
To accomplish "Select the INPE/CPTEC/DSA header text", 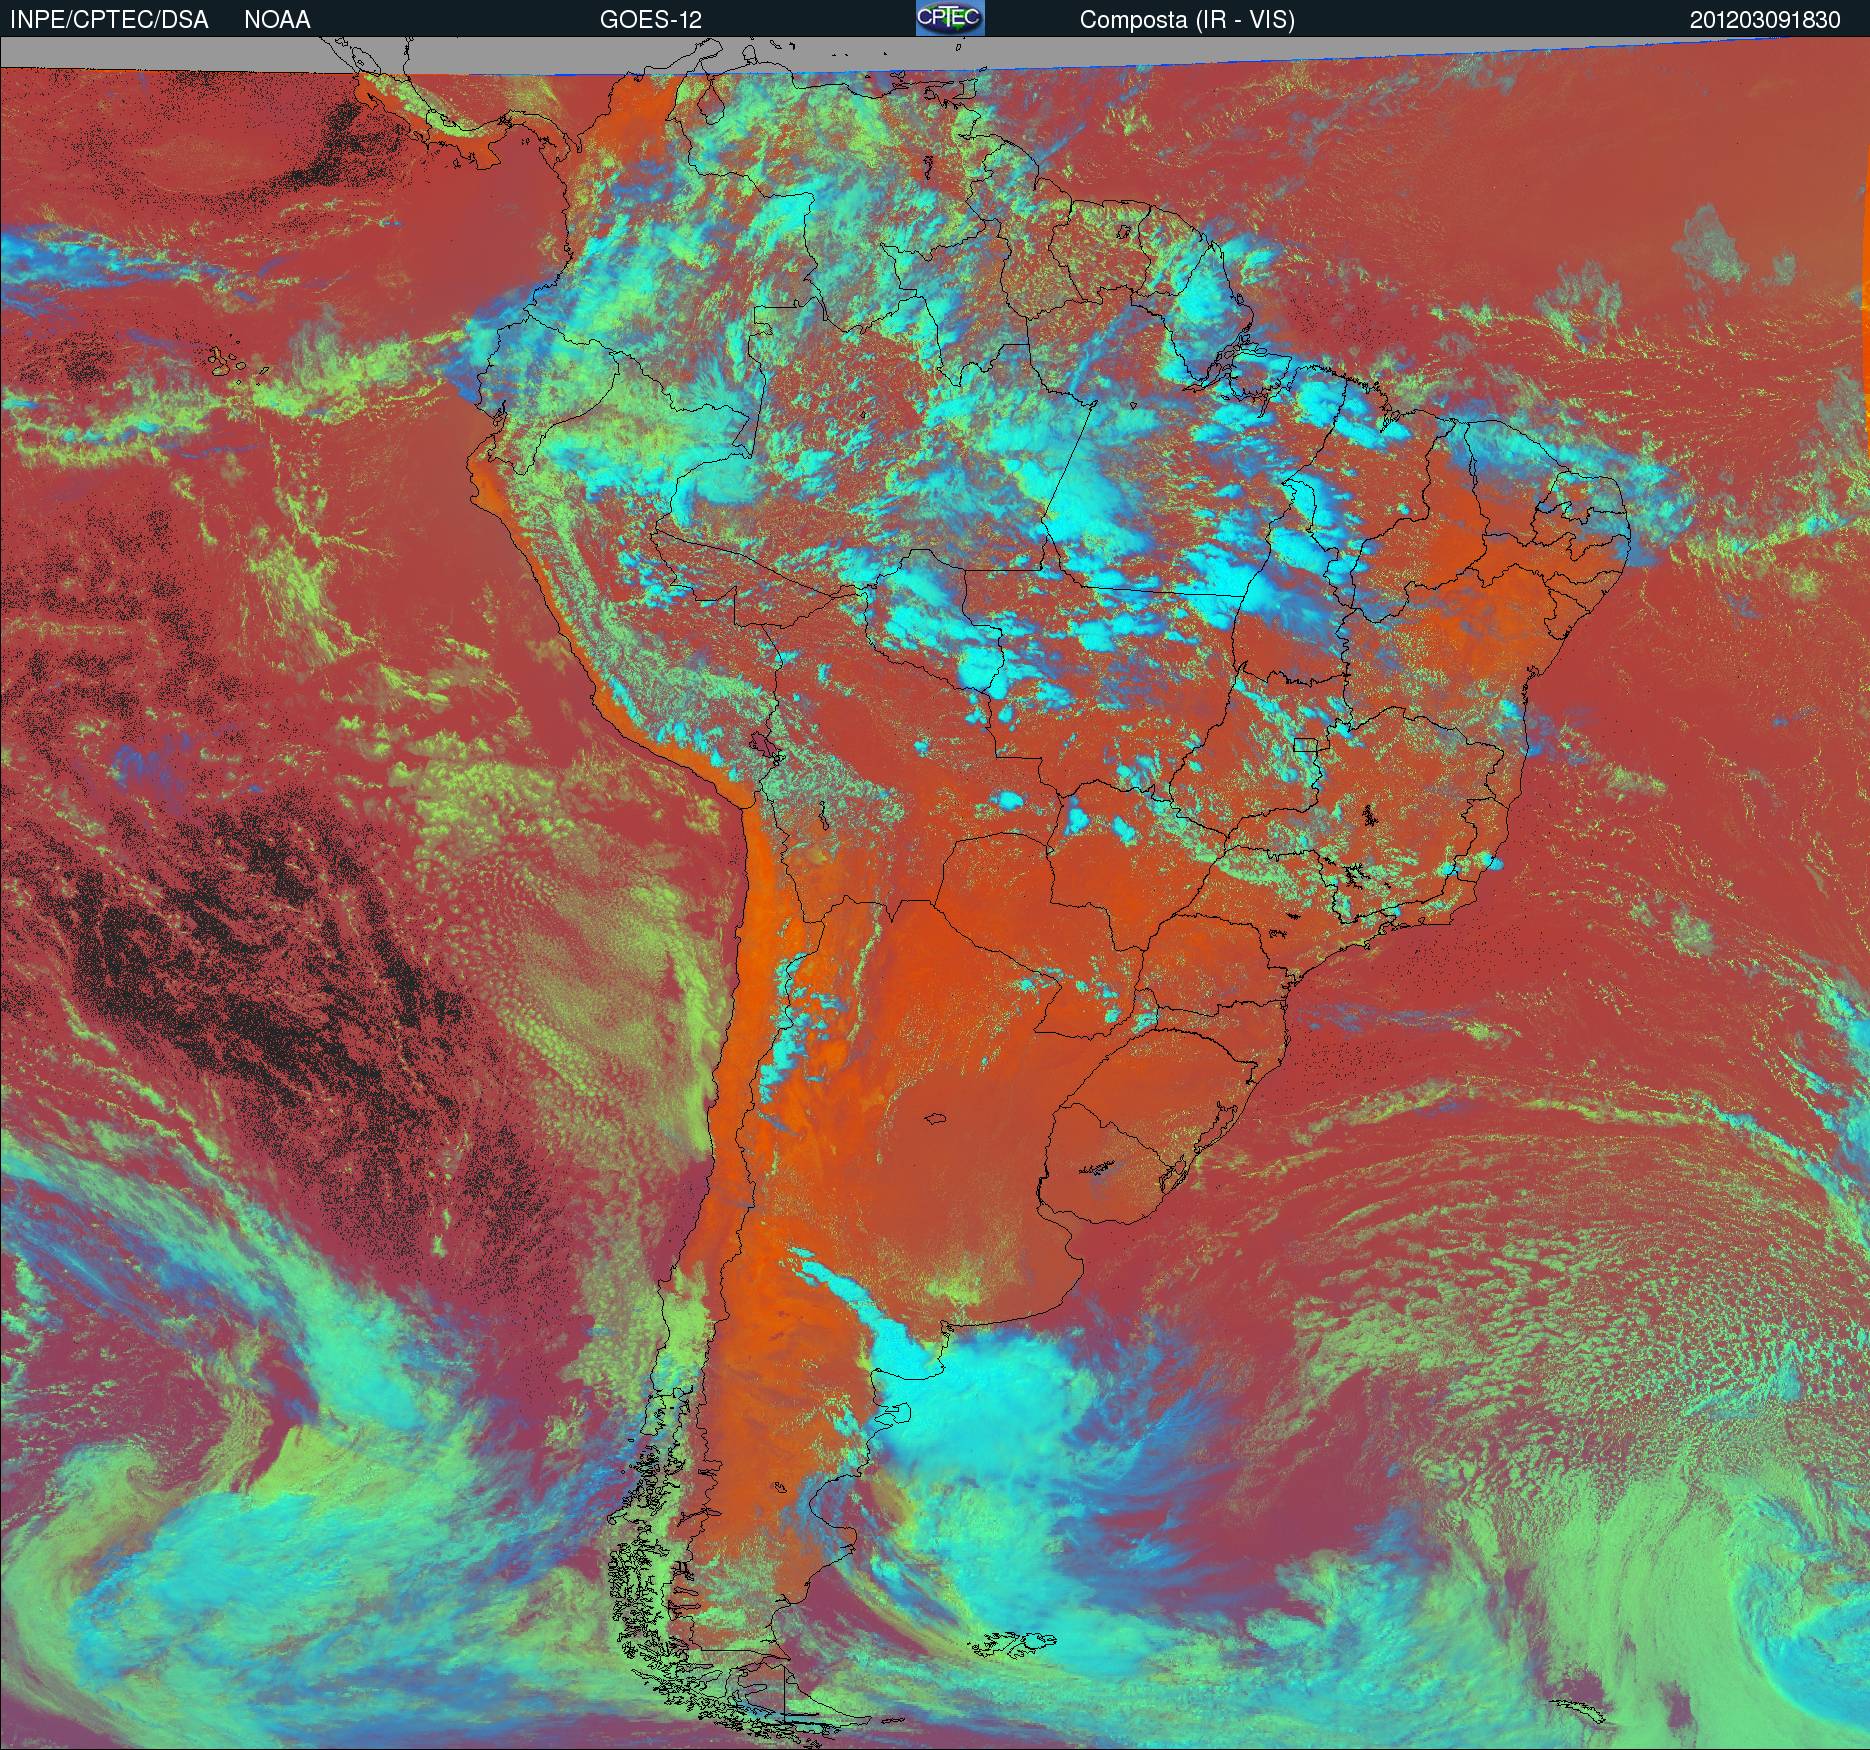I will tap(109, 20).
